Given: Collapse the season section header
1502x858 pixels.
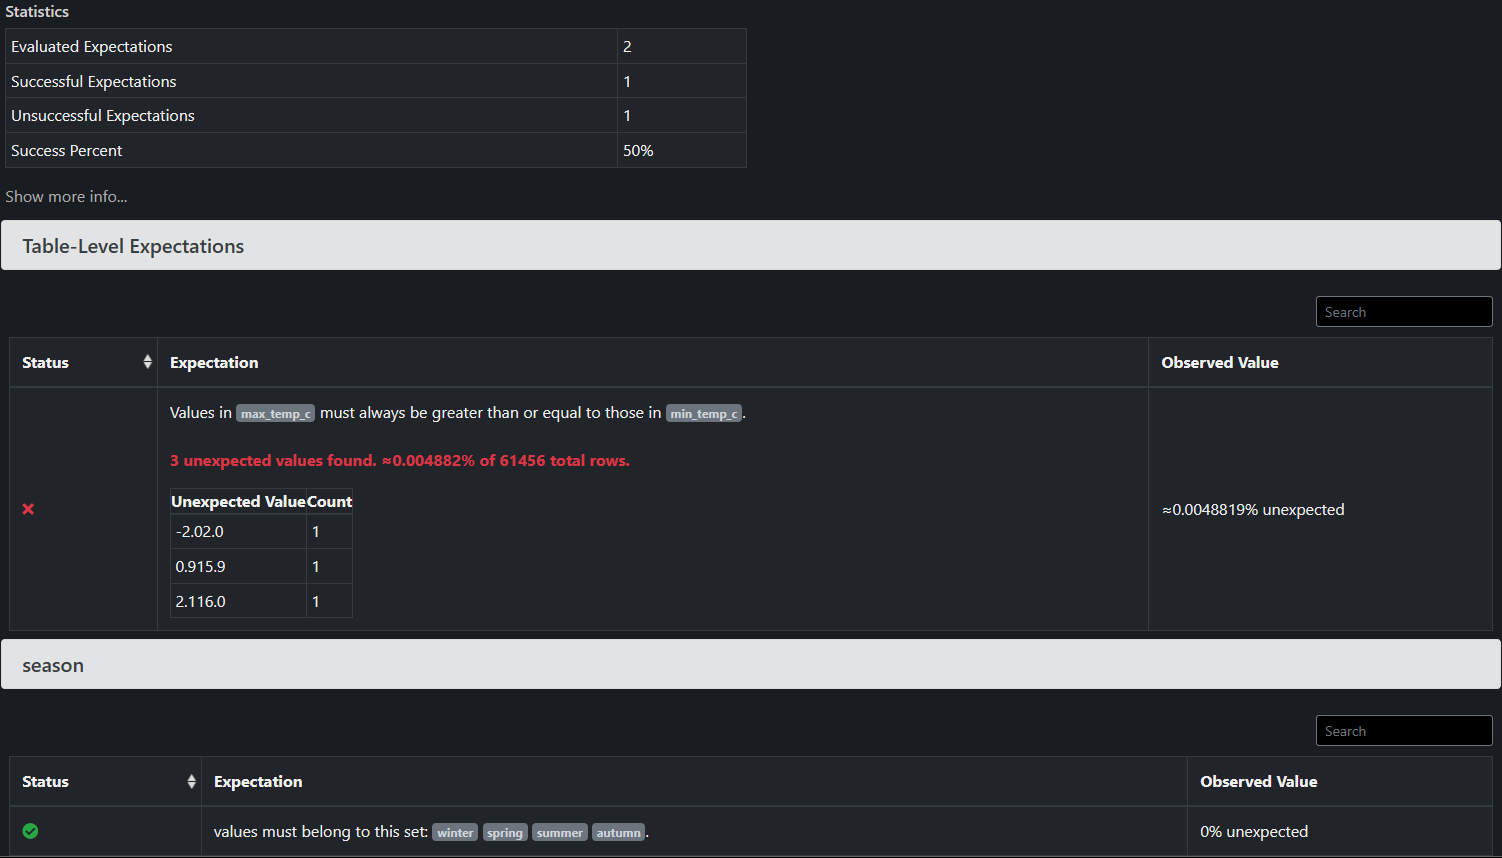Looking at the screenshot, I should (751, 664).
